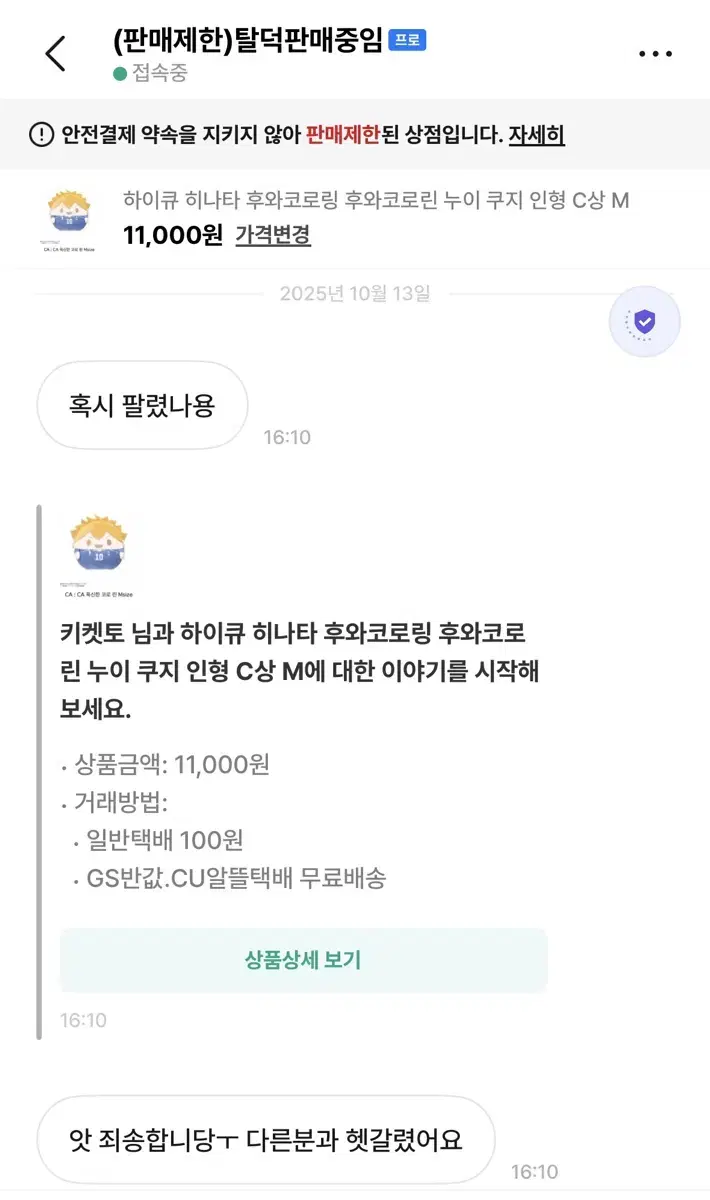Open 자세히 link about sales restriction
The height and width of the screenshot is (1200, 710).
click(536, 135)
